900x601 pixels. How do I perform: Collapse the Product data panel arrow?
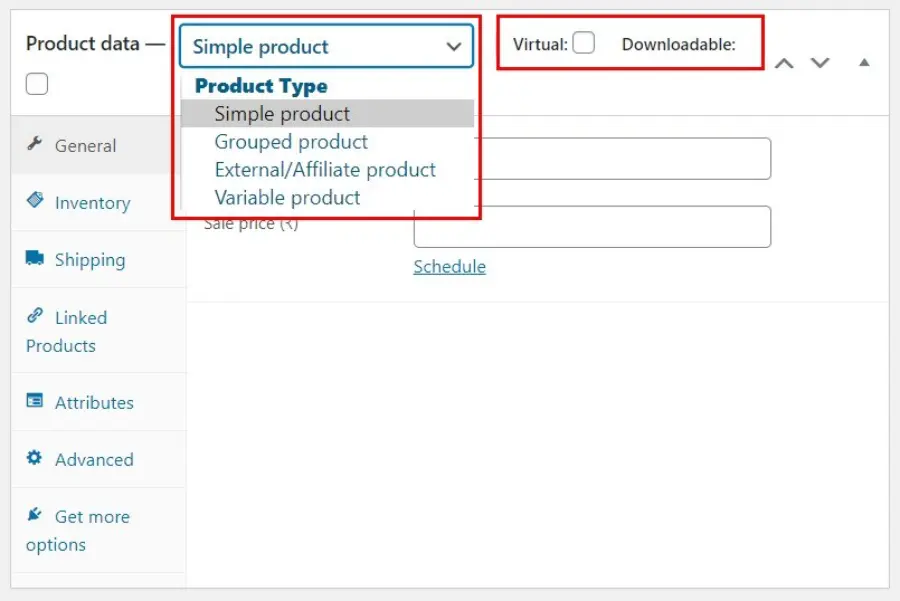click(863, 62)
